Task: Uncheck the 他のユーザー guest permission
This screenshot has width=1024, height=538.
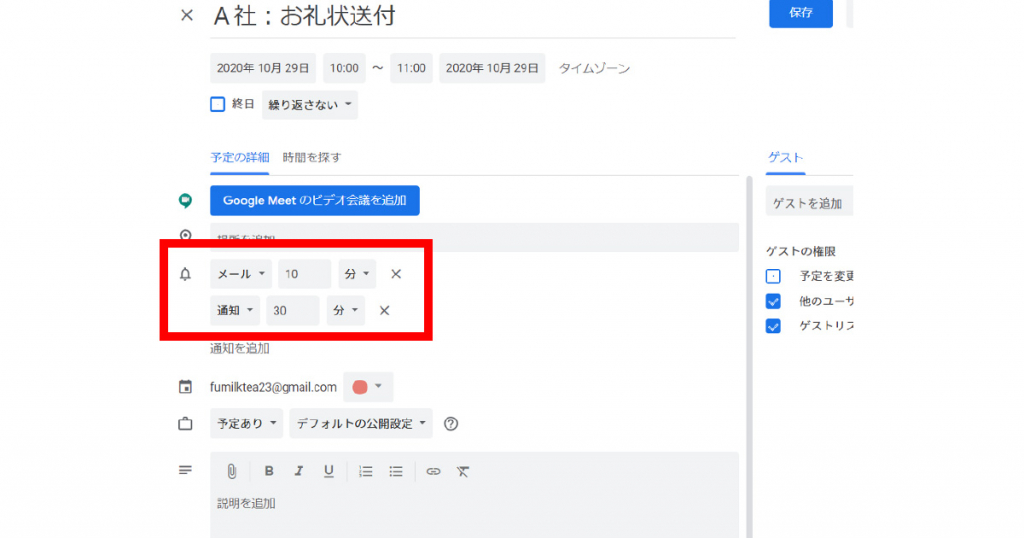Action: 773,301
